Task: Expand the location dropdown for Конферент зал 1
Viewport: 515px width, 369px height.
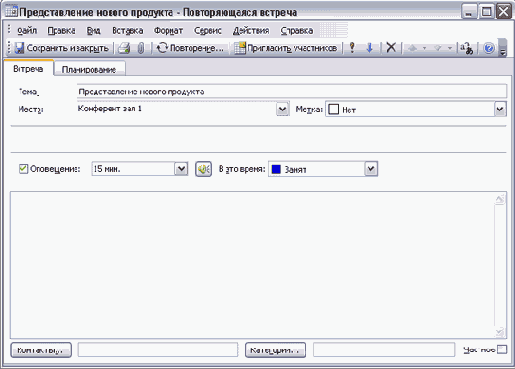Action: point(282,109)
